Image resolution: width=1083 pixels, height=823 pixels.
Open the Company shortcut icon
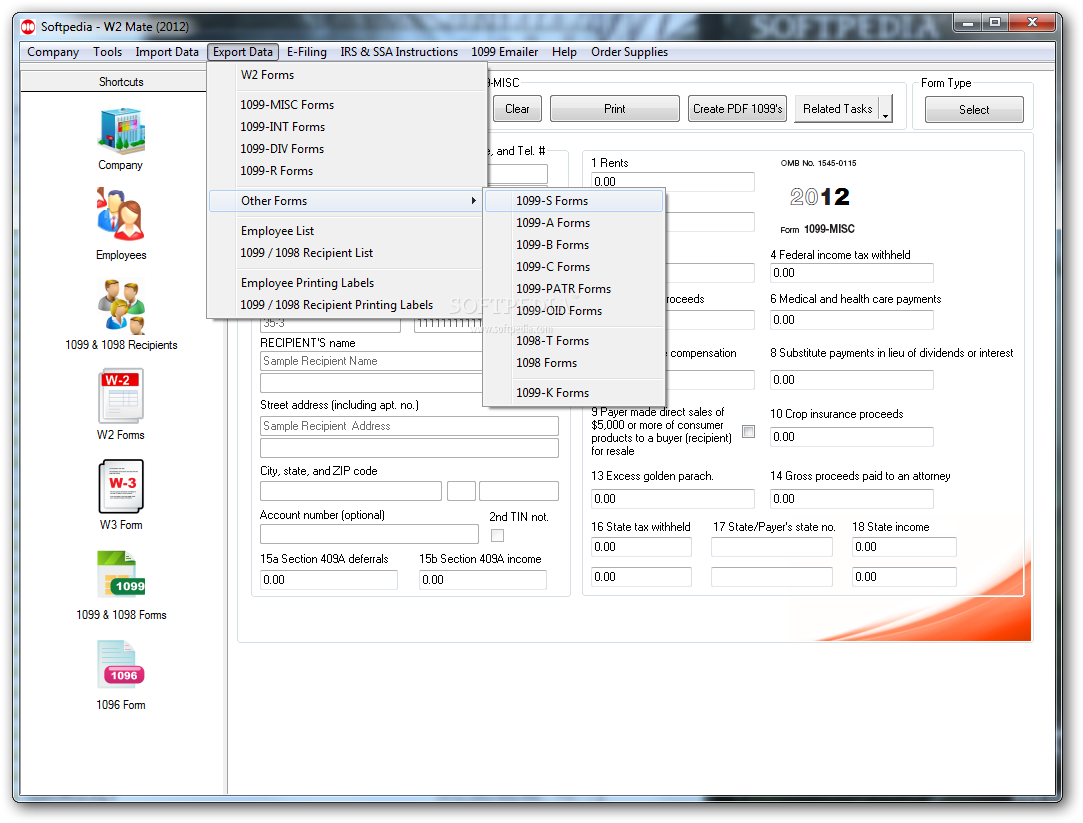(121, 131)
